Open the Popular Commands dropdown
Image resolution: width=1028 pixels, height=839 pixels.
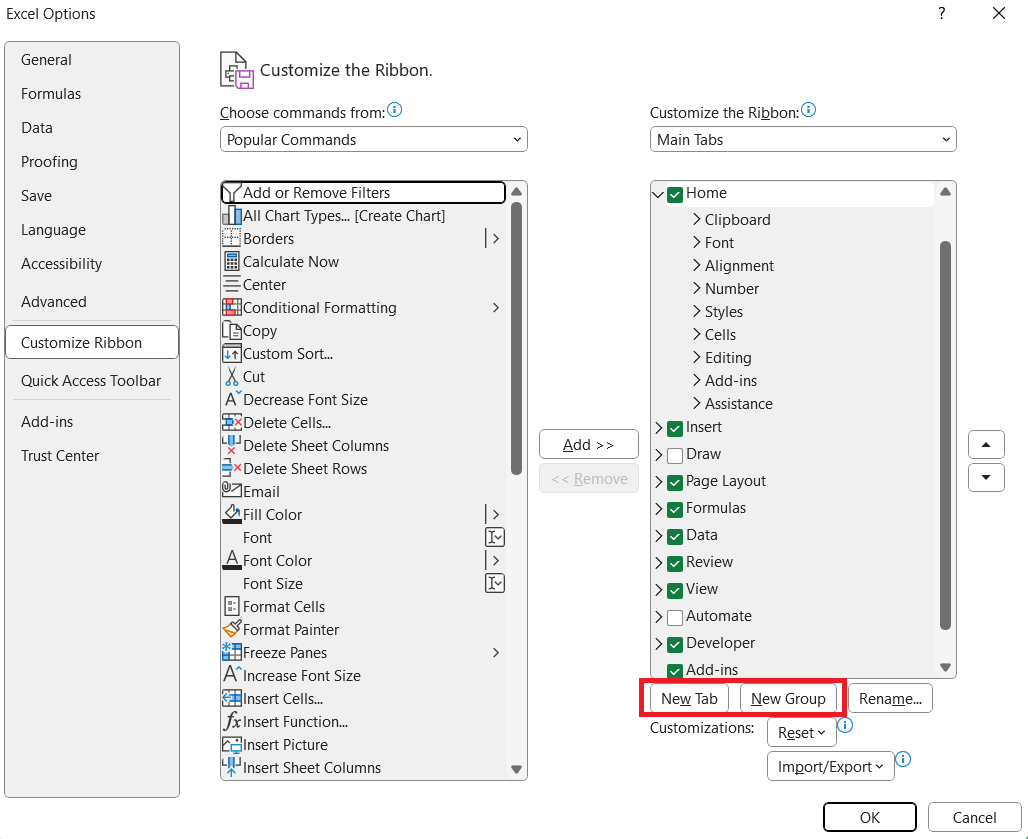[x=374, y=139]
